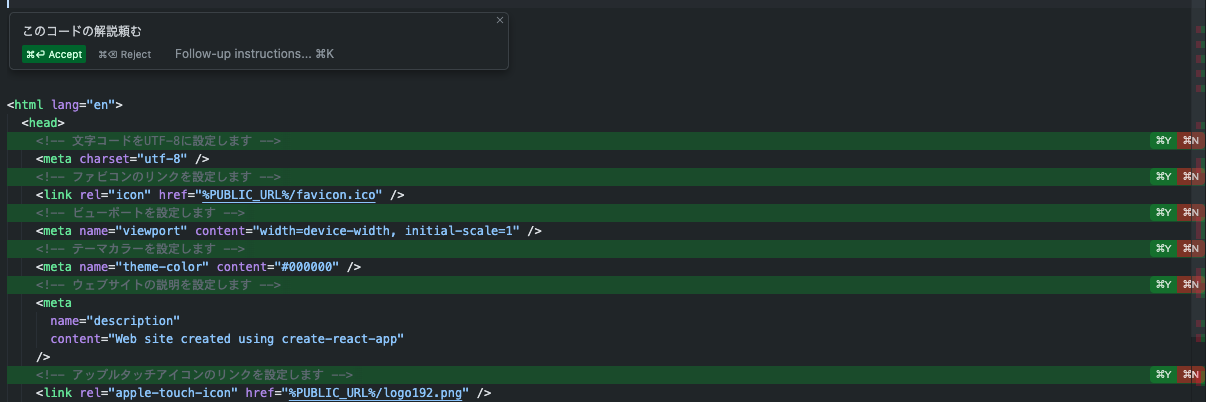This screenshot has width=1206, height=402.
Task: Focus the Follow-up instructions field
Action: [x=254, y=54]
